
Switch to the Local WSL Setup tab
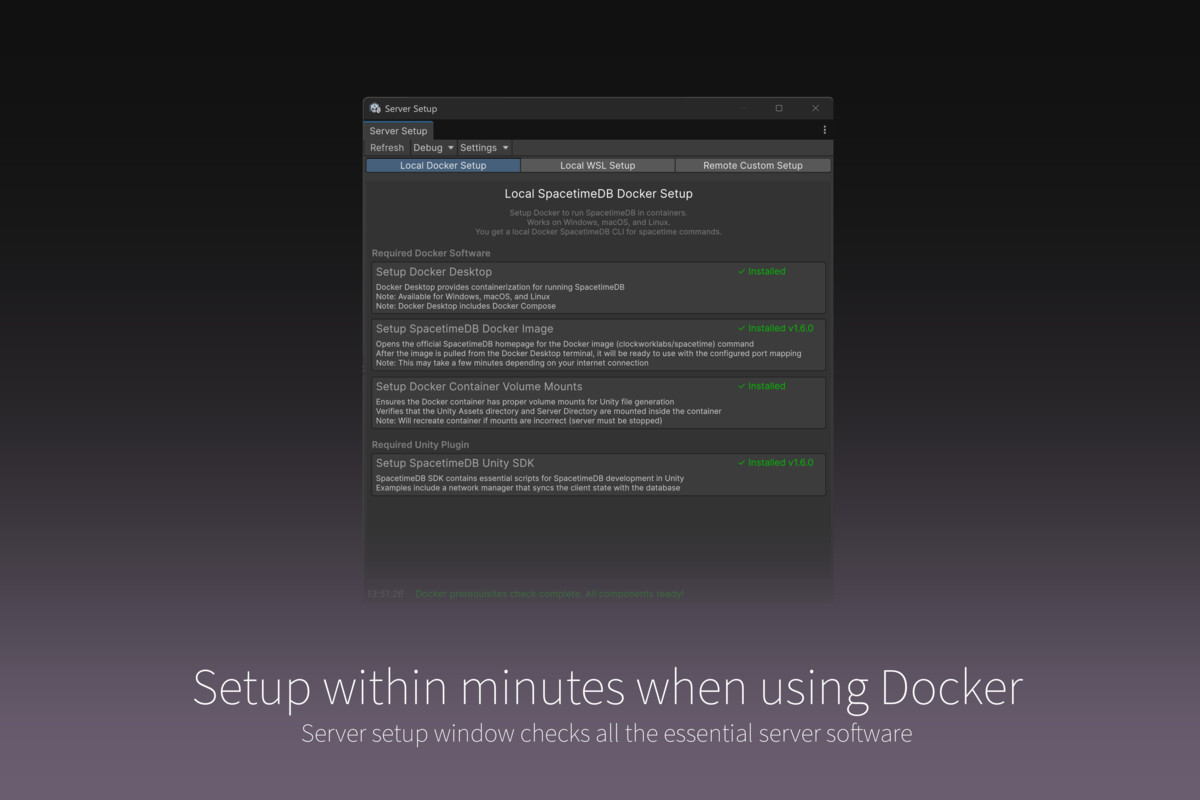click(x=597, y=166)
